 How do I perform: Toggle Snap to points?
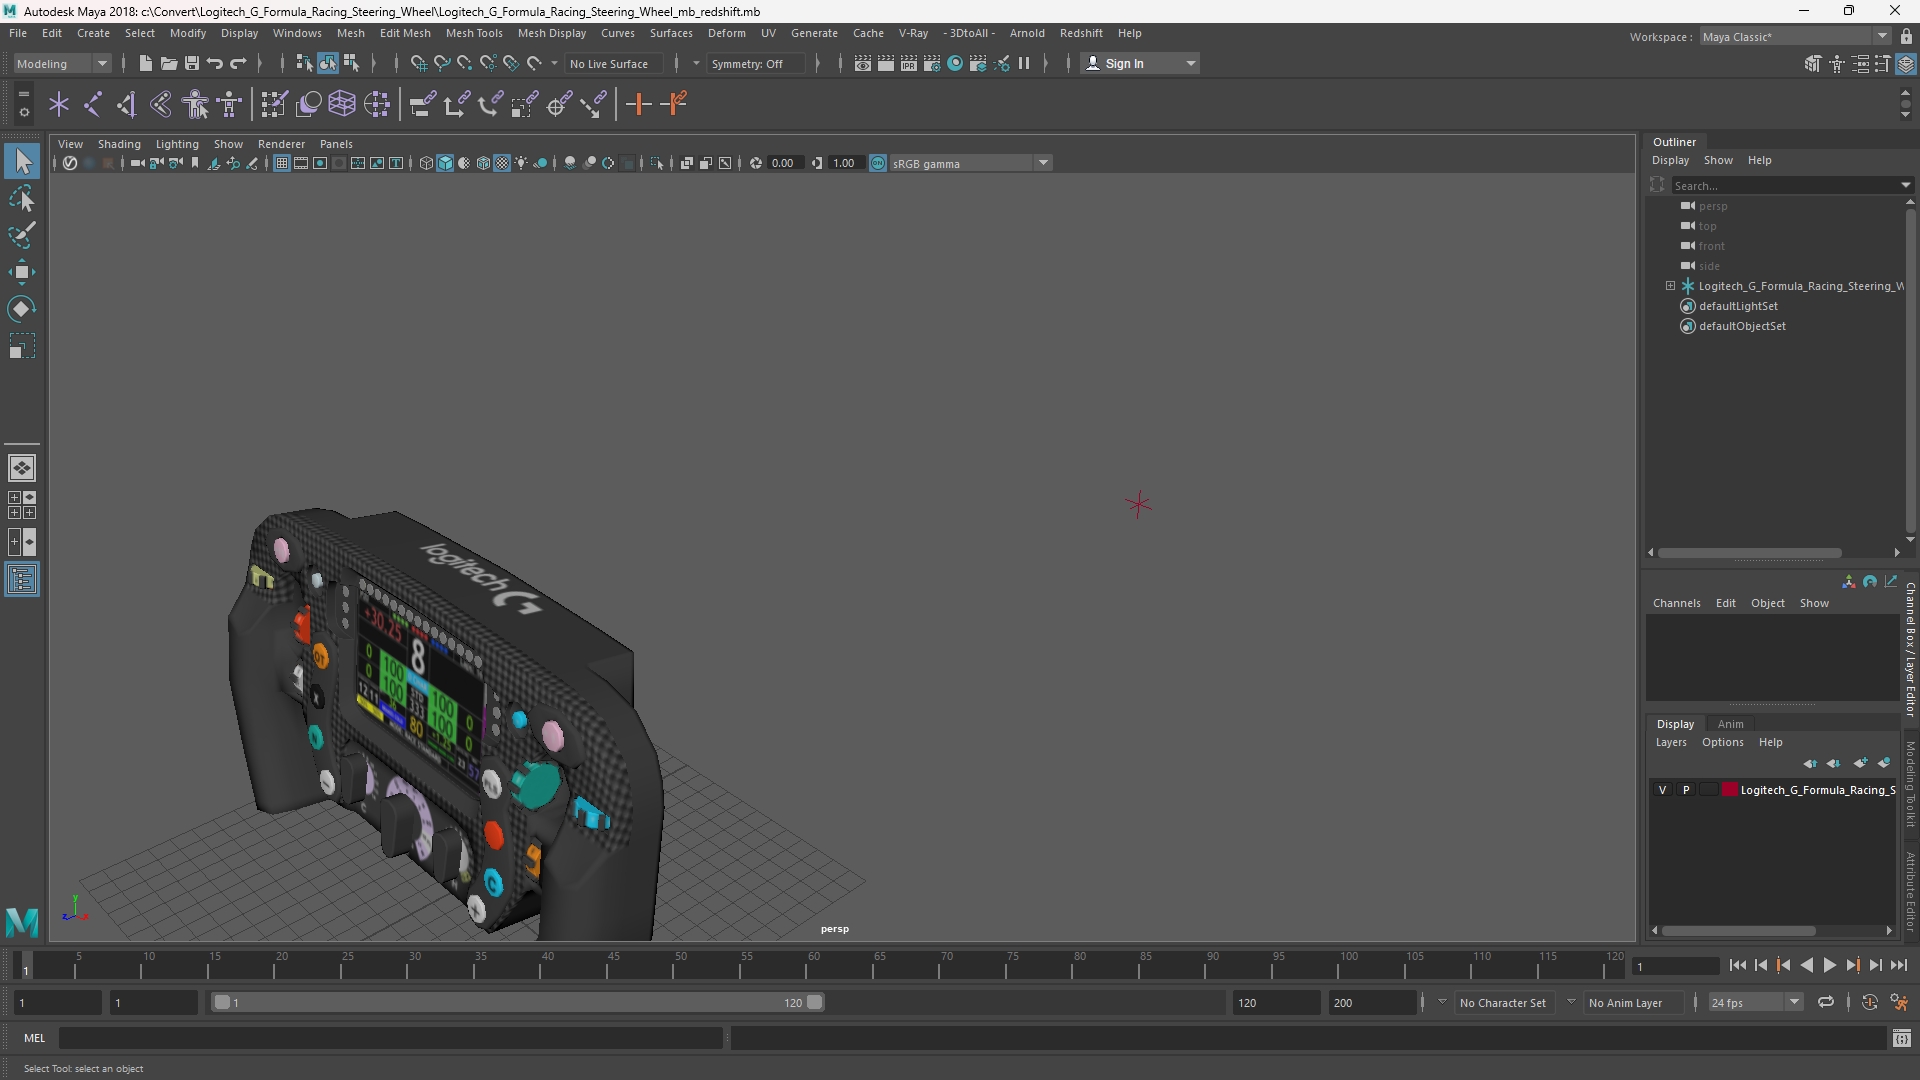(464, 63)
